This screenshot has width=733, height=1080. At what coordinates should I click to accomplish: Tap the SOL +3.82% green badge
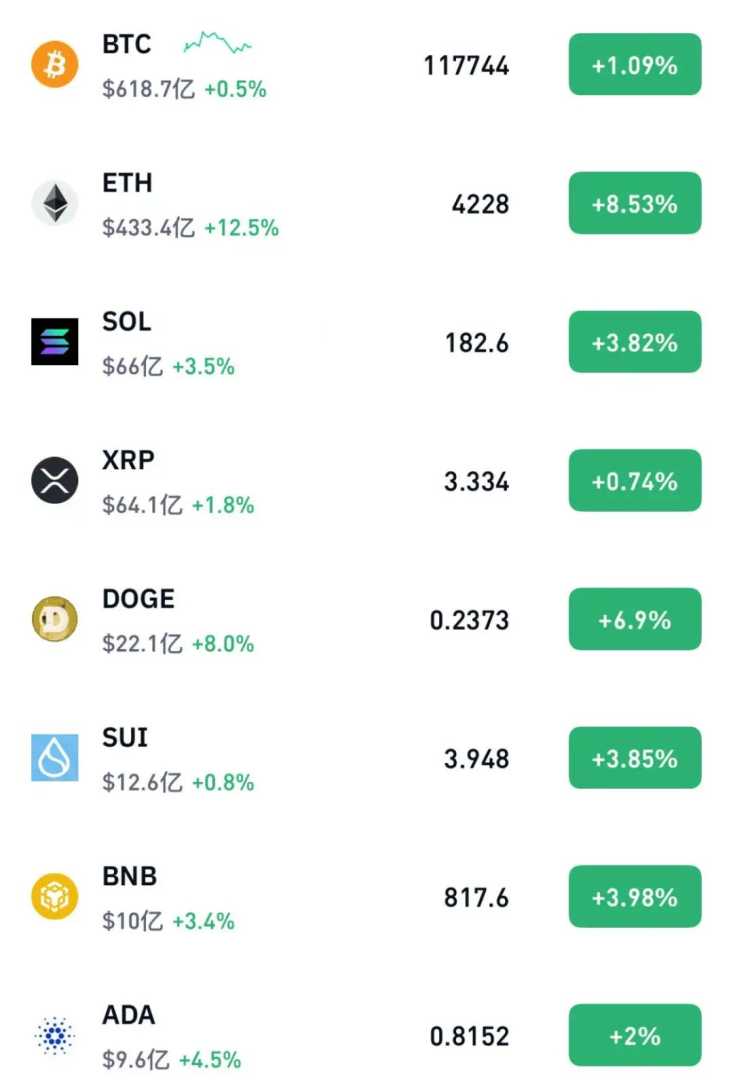coord(635,343)
